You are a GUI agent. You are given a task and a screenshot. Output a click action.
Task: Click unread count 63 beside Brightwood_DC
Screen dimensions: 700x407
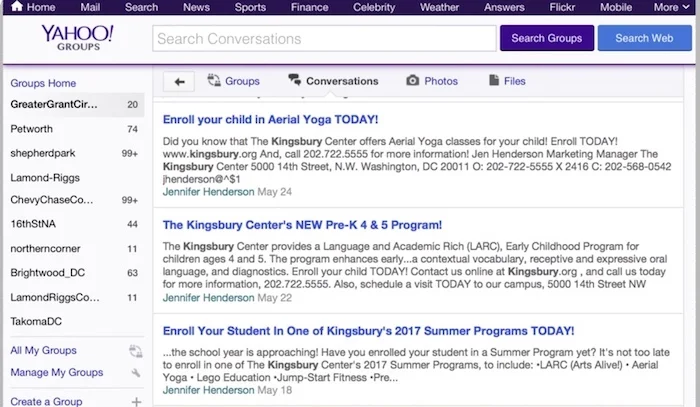click(x=132, y=273)
